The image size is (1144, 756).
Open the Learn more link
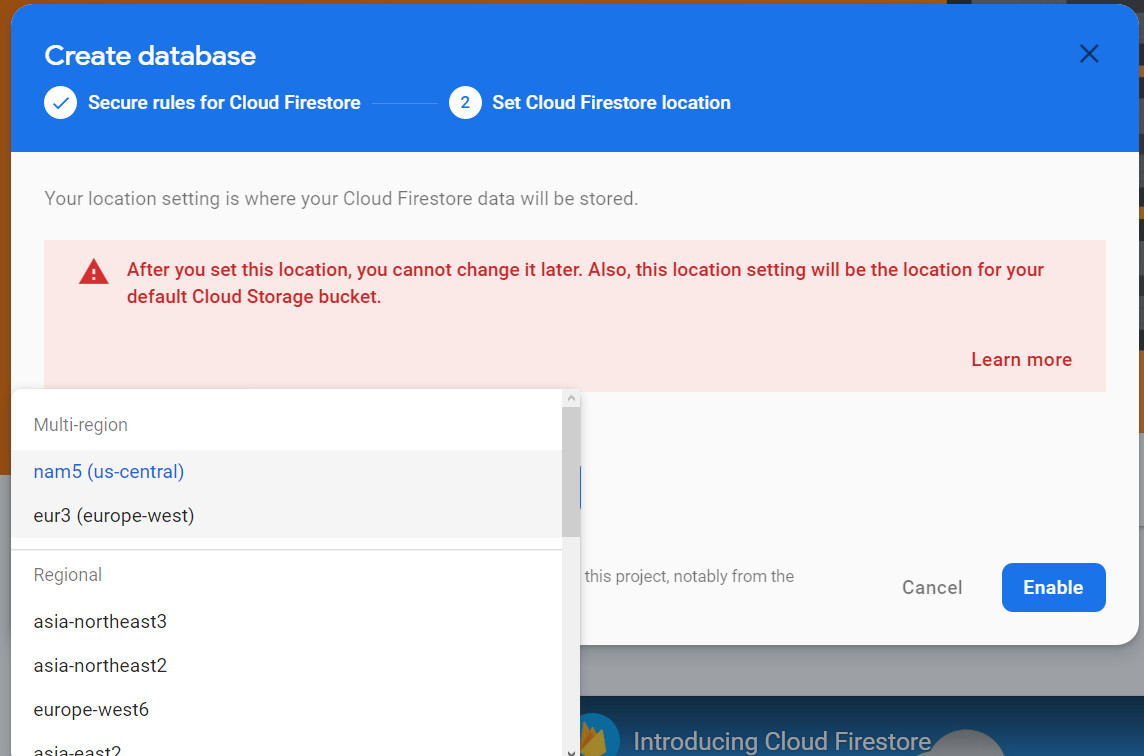point(1021,360)
